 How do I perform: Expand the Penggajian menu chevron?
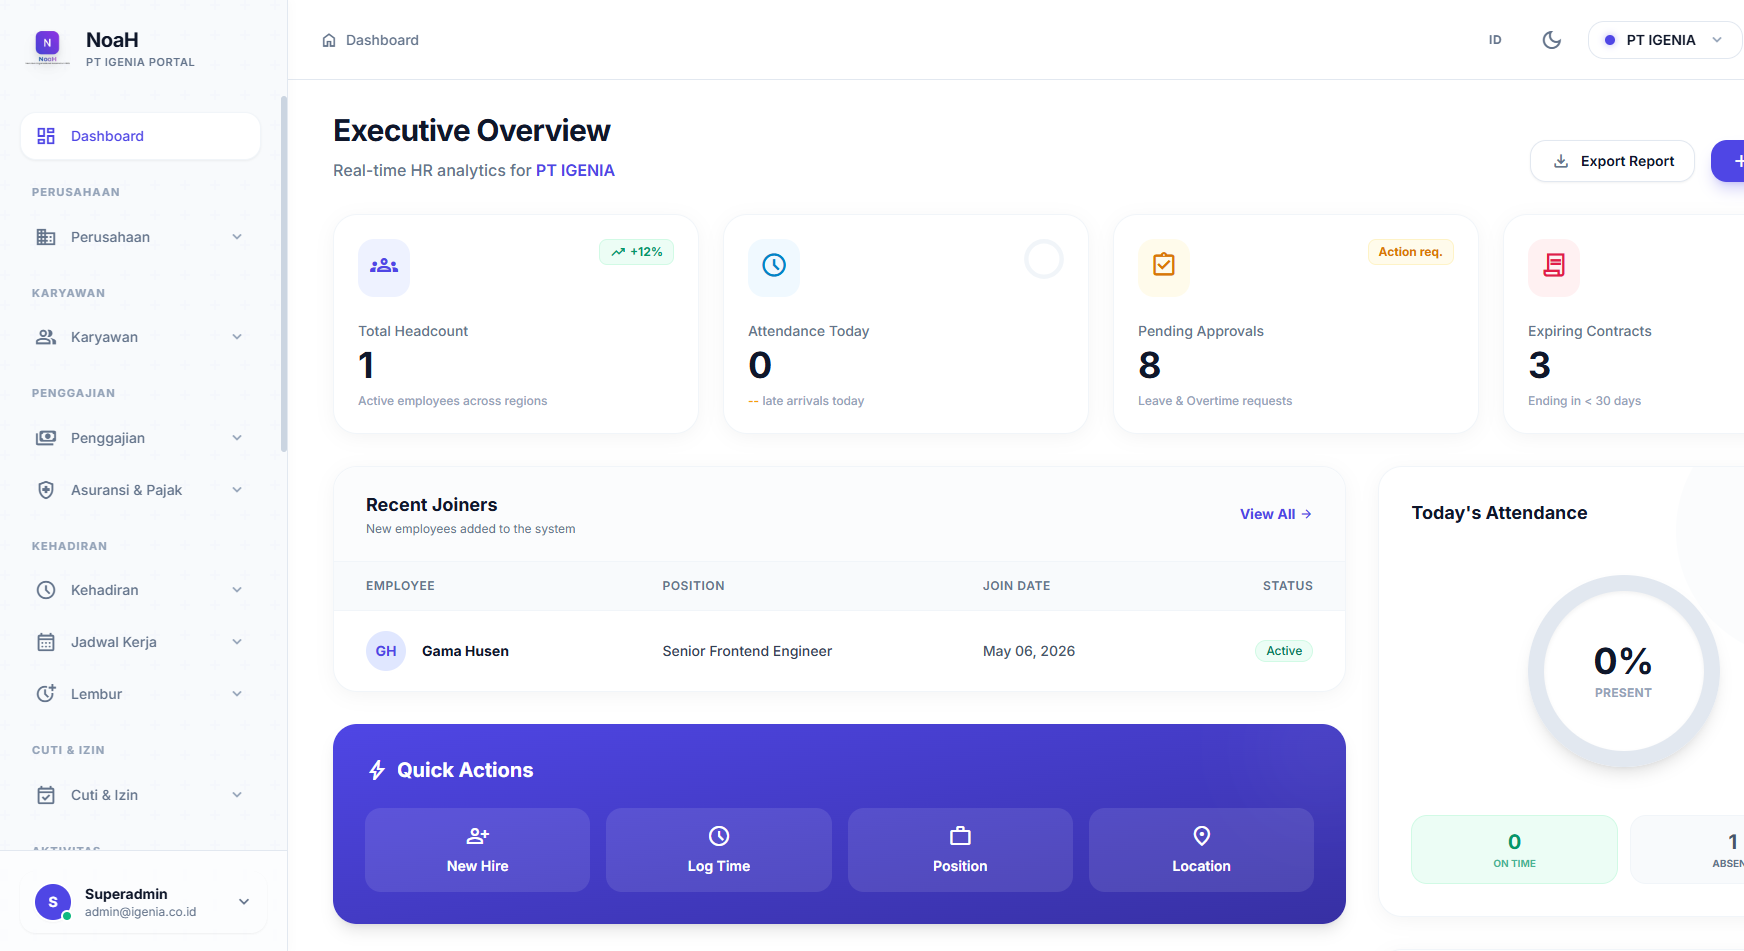click(x=237, y=438)
